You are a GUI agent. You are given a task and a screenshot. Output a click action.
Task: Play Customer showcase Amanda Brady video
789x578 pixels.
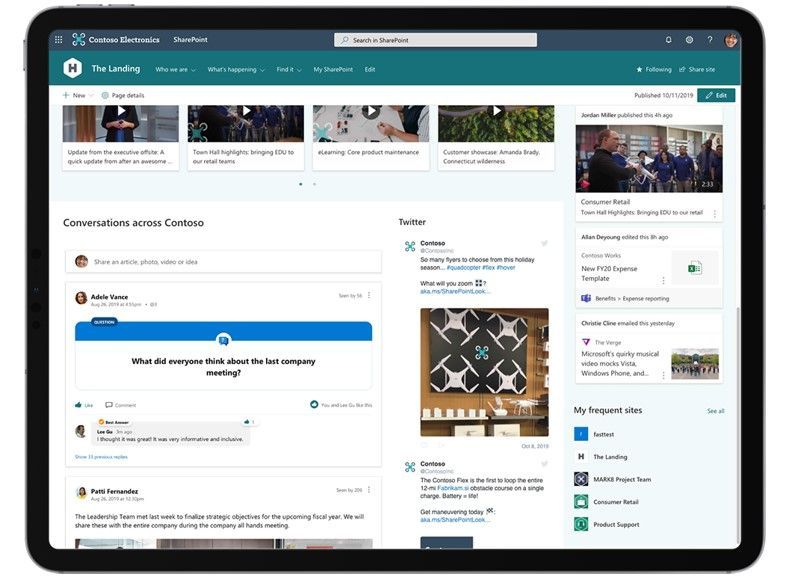point(496,111)
